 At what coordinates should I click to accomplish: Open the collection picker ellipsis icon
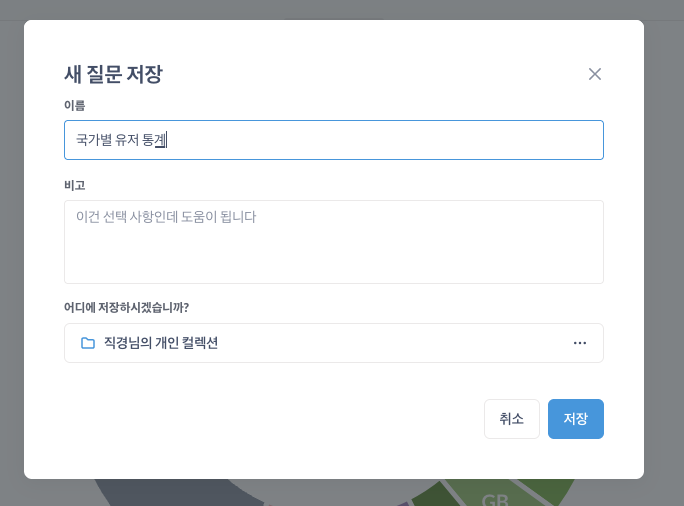click(580, 343)
